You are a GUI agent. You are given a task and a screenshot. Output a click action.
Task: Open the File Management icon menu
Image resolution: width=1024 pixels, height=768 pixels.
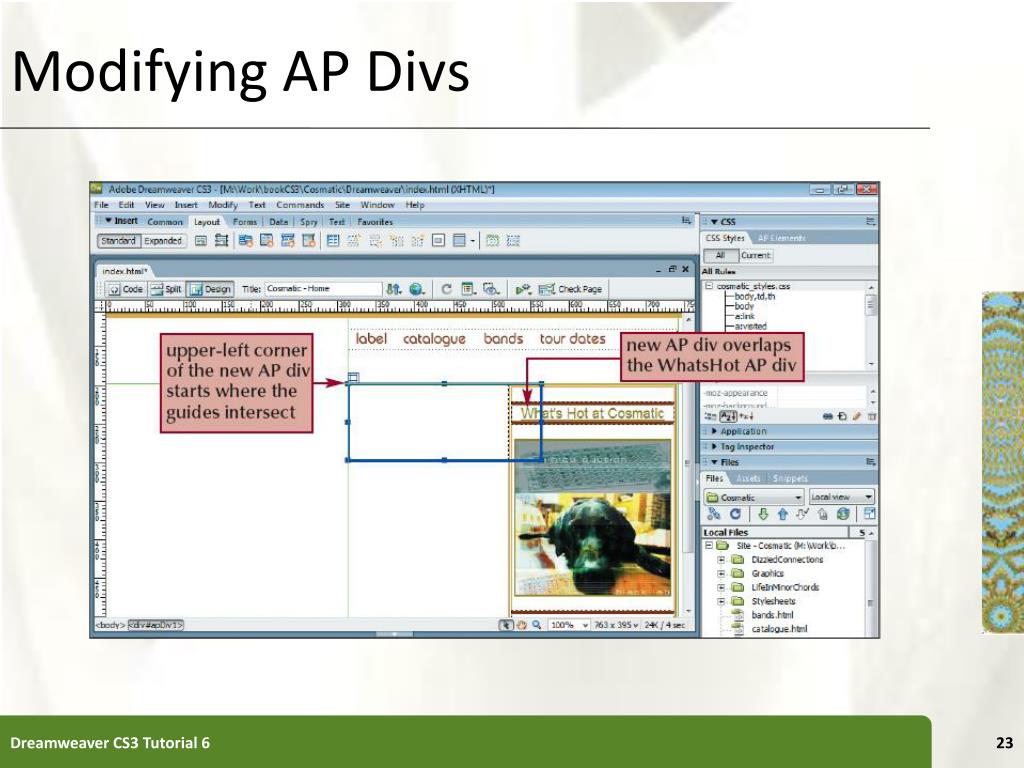click(394, 289)
